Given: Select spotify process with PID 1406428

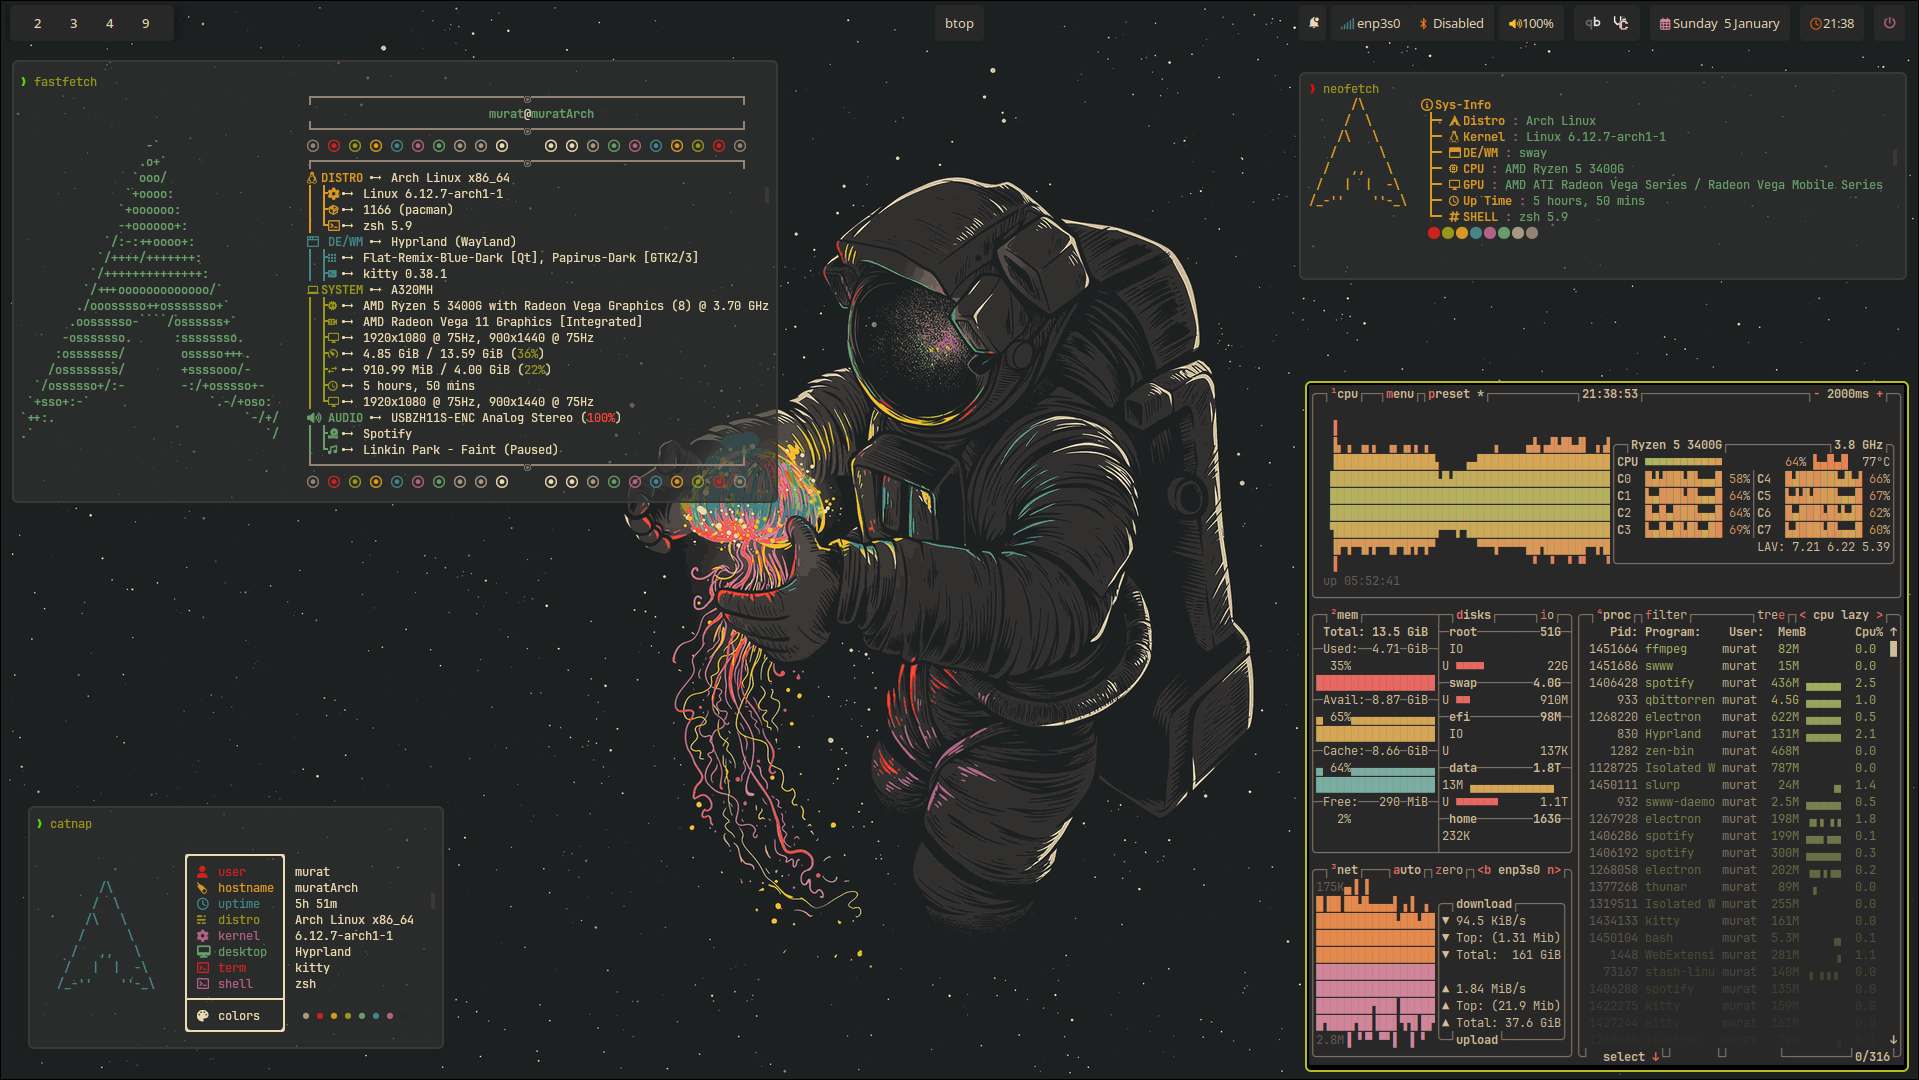Looking at the screenshot, I should click(x=1735, y=683).
